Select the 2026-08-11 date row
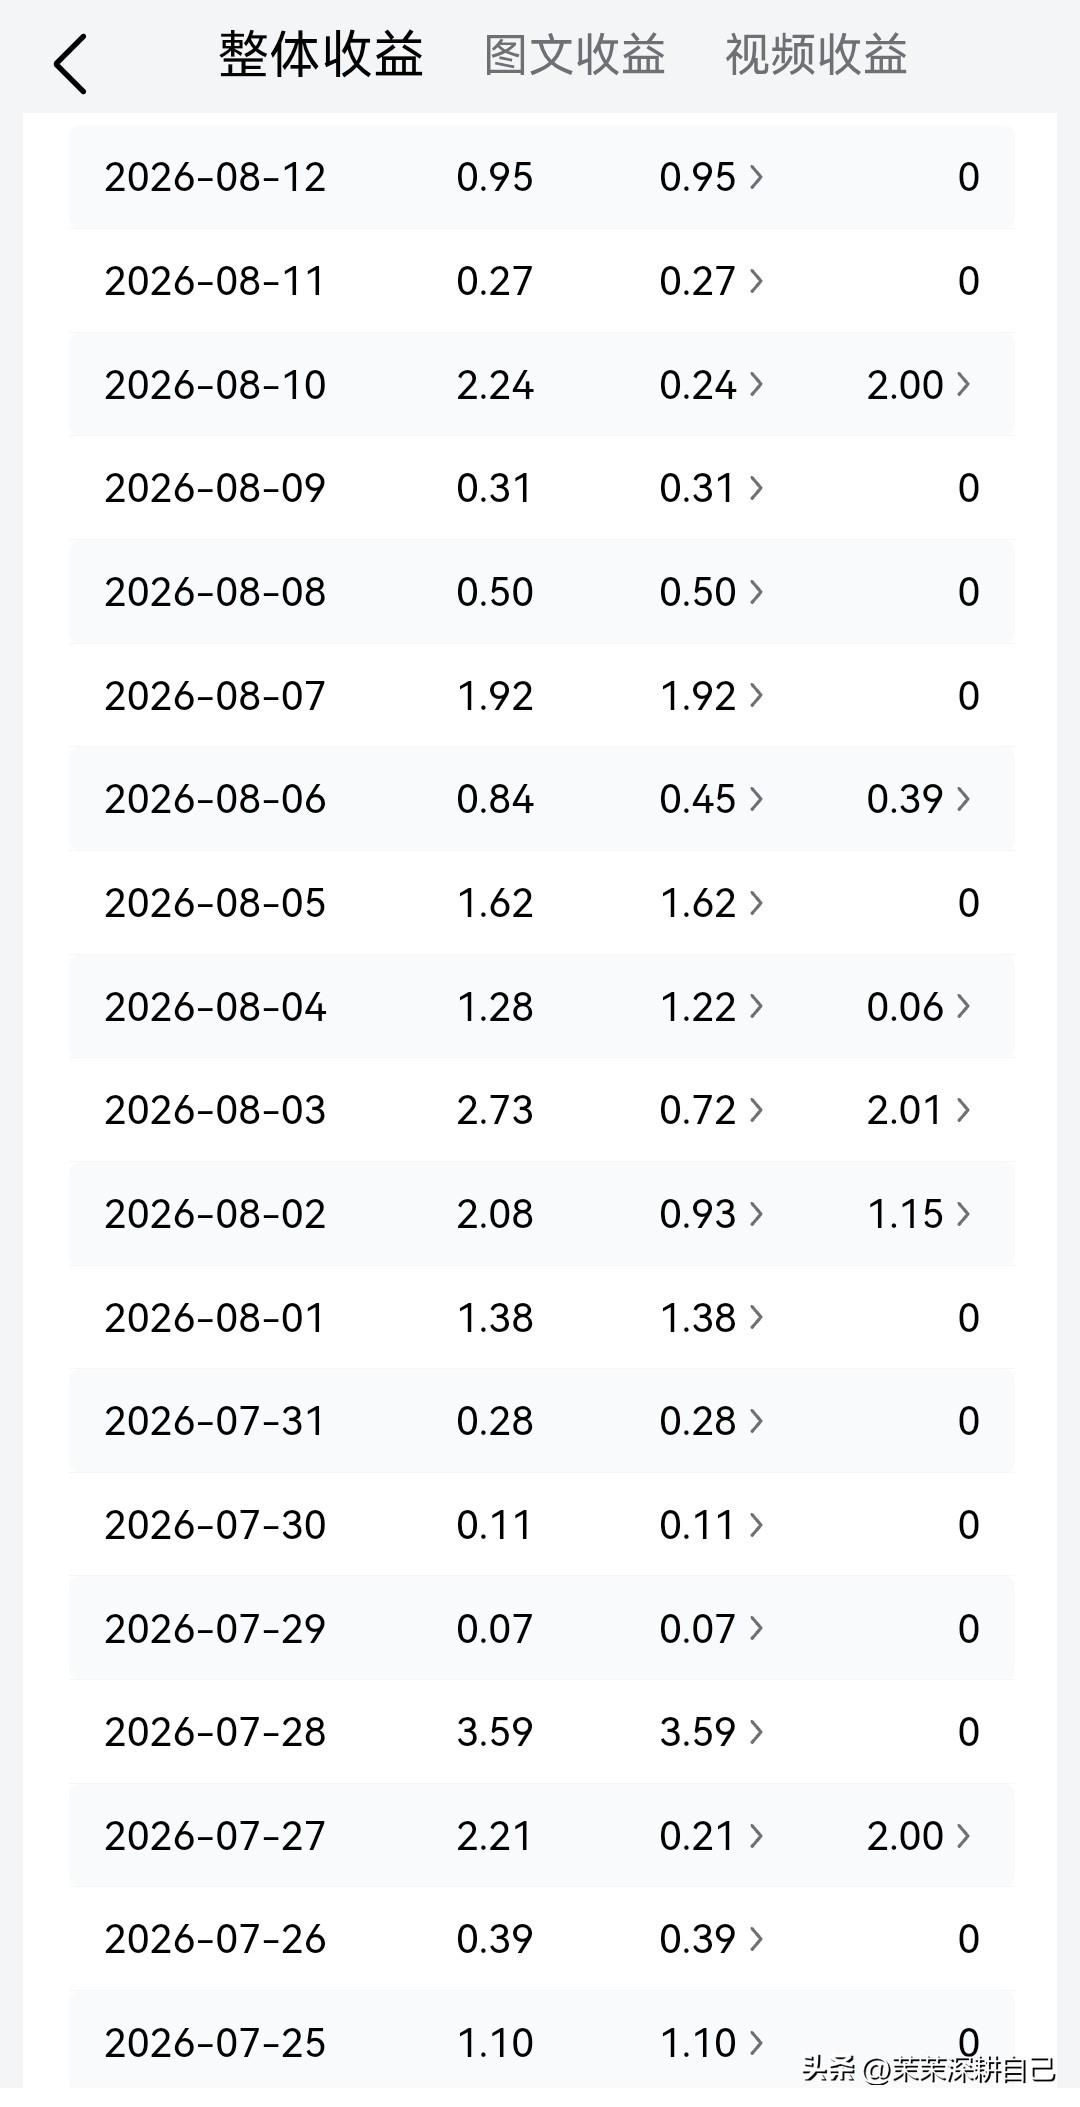 point(542,281)
